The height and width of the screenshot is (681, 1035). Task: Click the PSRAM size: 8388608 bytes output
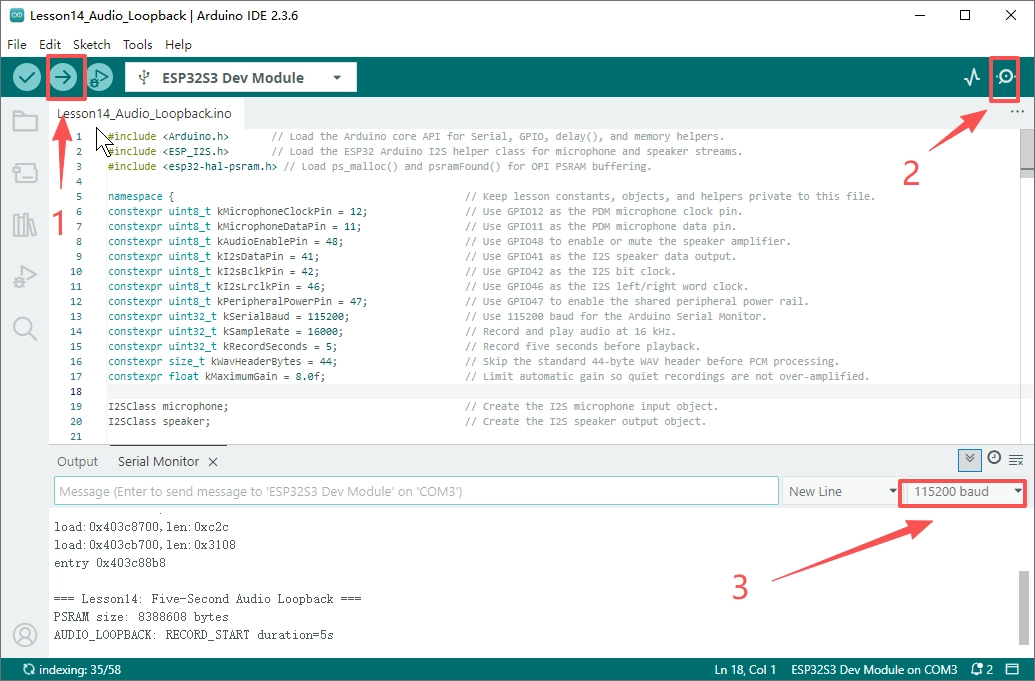point(141,617)
